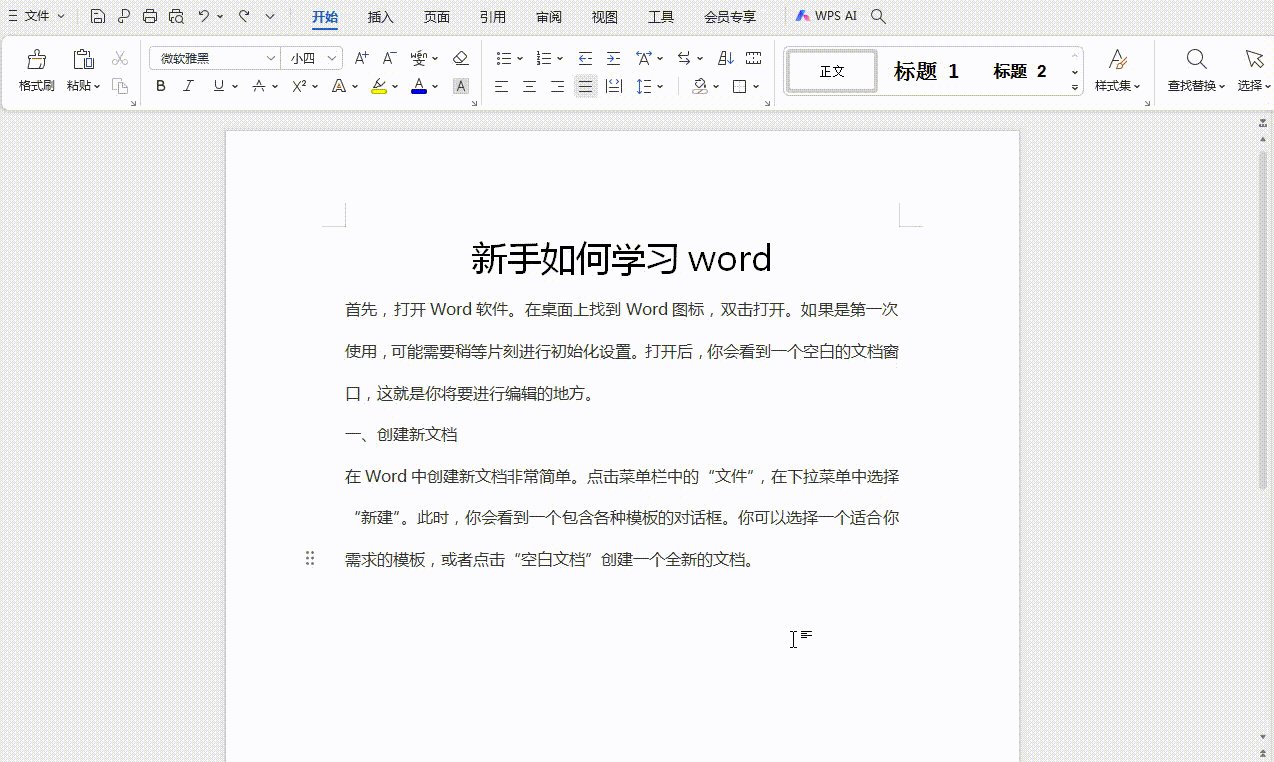Click the Undo arrow icon
Screen dimensions: 1274x762
click(203, 16)
